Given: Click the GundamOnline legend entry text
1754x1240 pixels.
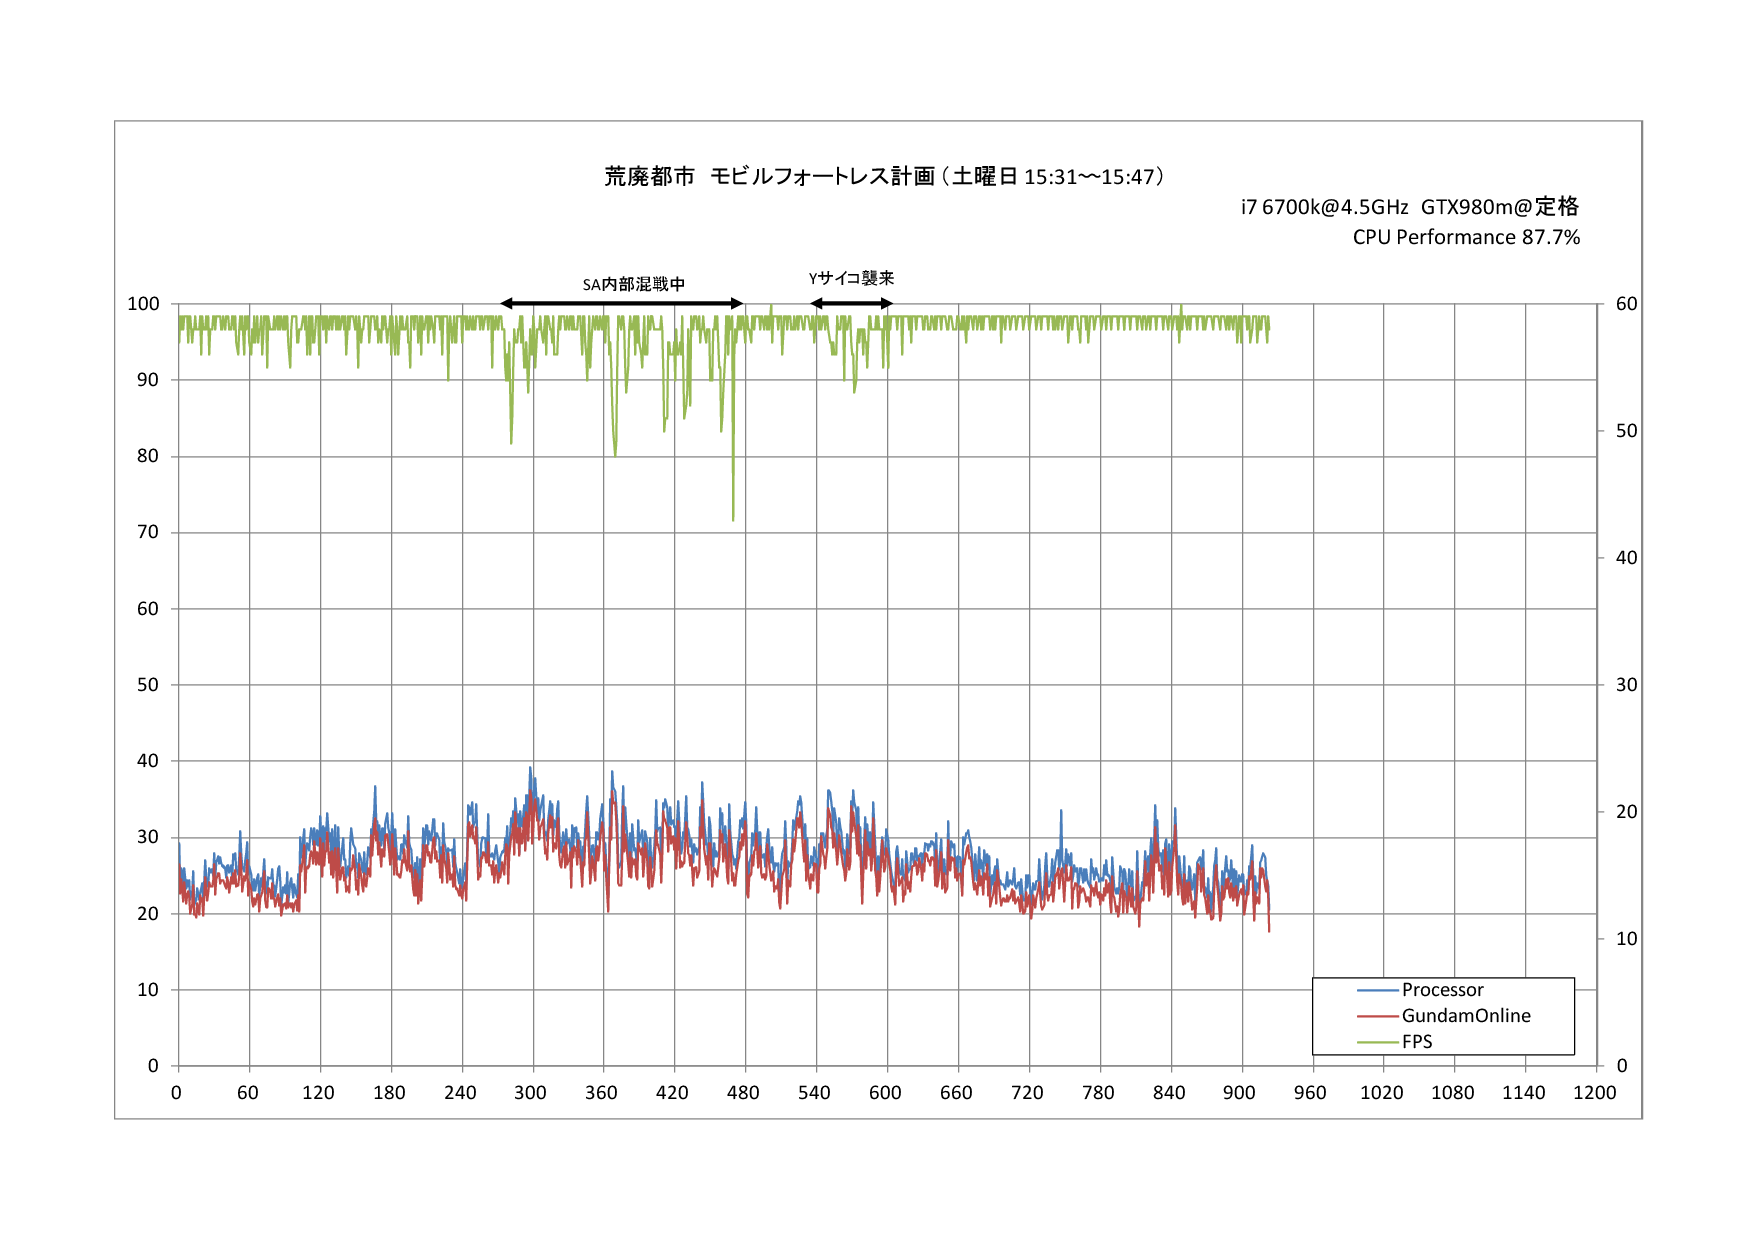Looking at the screenshot, I should (1466, 1016).
